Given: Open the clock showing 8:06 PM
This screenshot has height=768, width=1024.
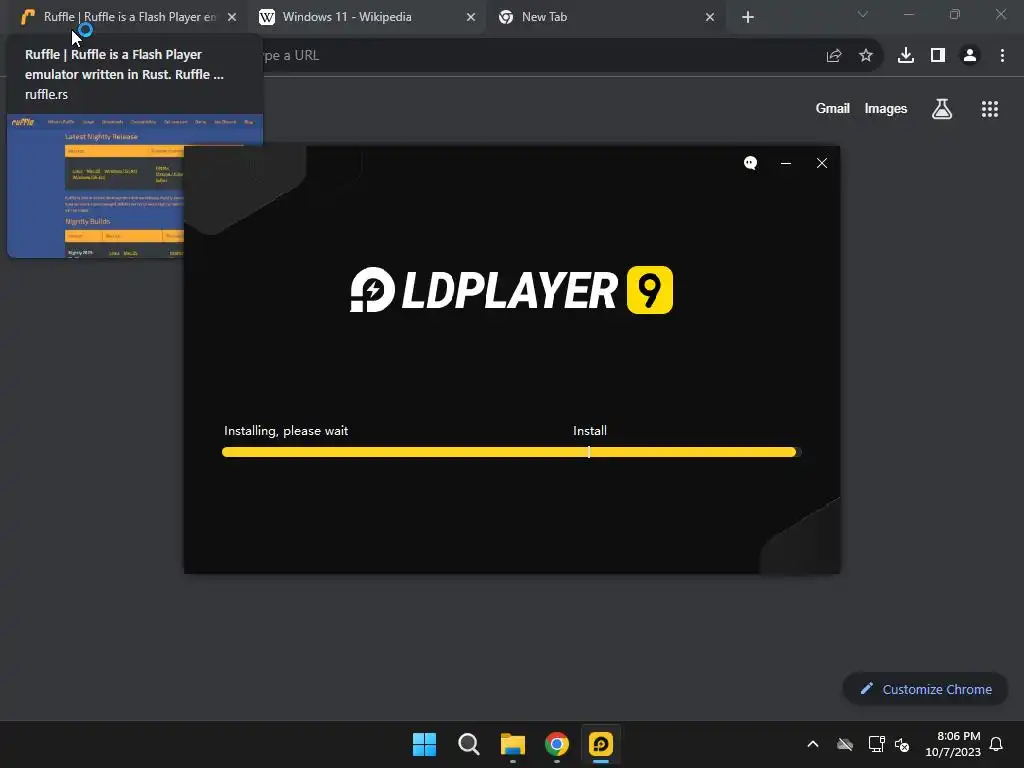Looking at the screenshot, I should pyautogui.click(x=953, y=744).
